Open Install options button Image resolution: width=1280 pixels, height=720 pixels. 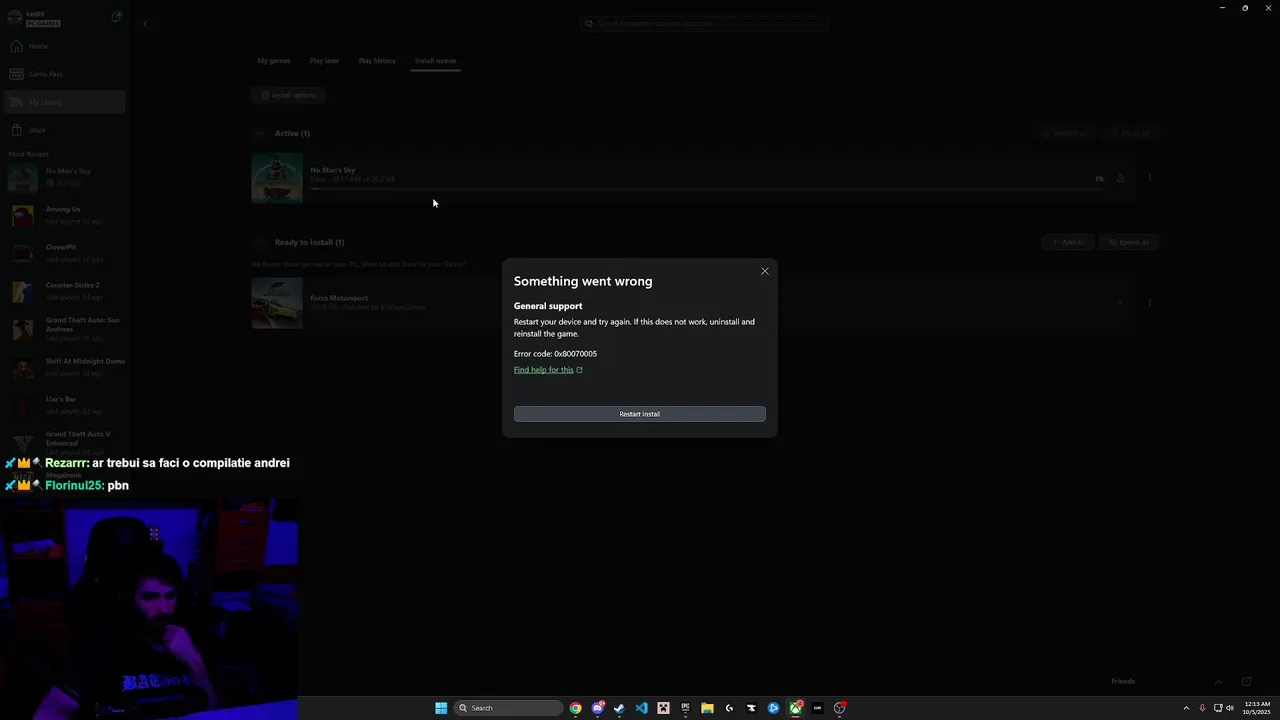click(288, 95)
